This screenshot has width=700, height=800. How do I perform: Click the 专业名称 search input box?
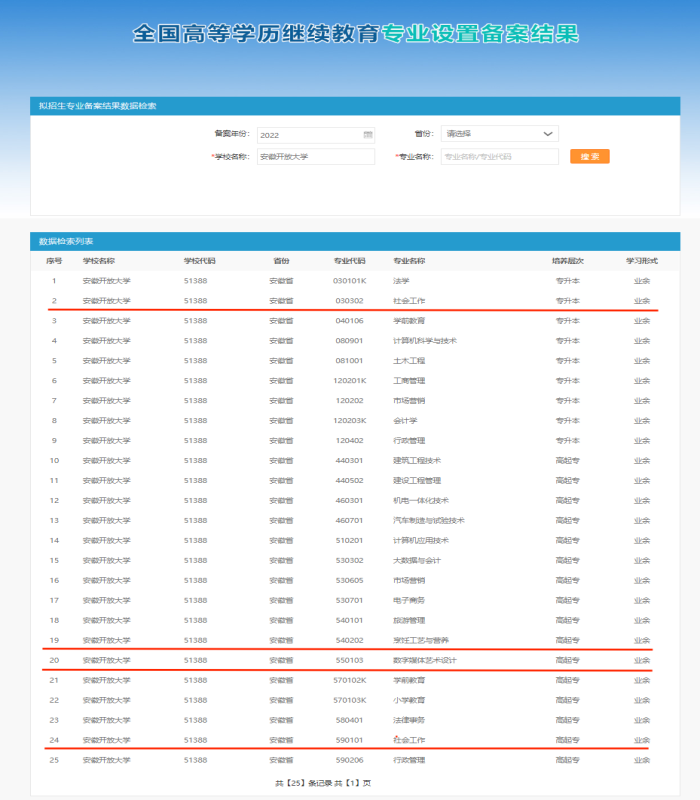point(499,156)
